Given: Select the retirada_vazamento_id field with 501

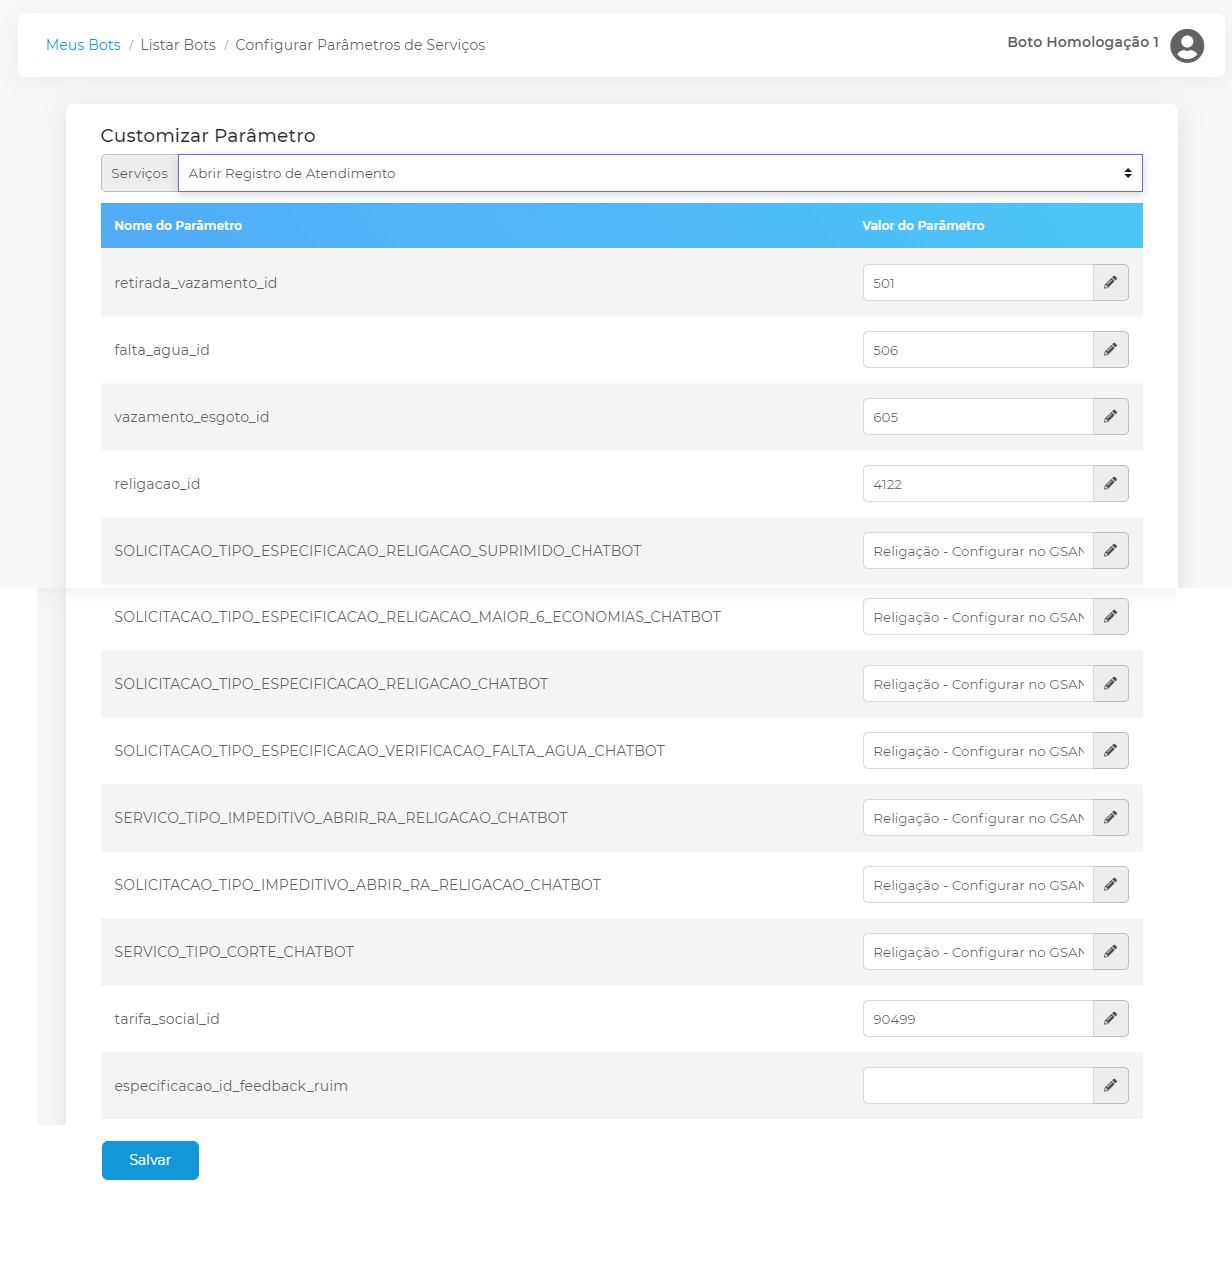Looking at the screenshot, I should point(977,283).
